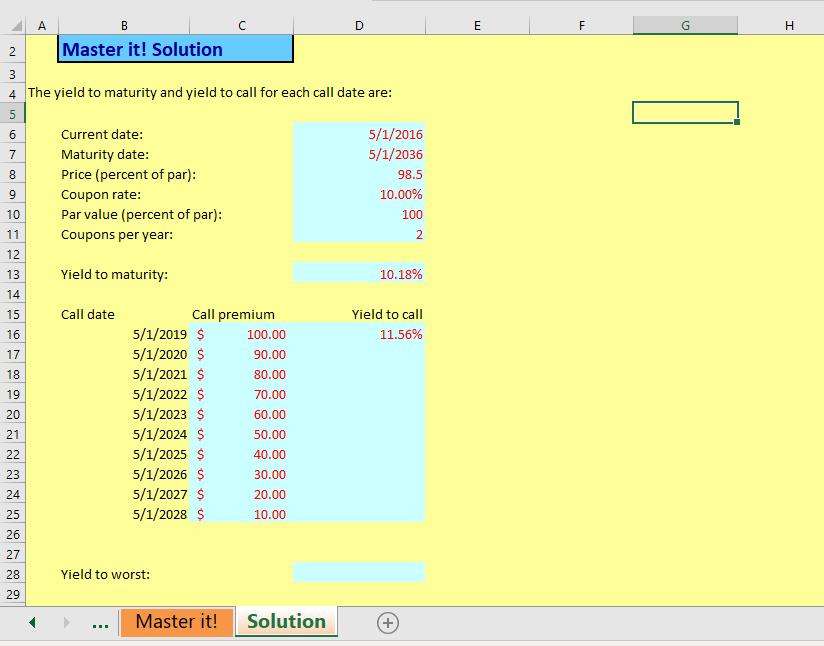Click the Select All corner triangle
The height and width of the screenshot is (646, 824).
point(16,25)
